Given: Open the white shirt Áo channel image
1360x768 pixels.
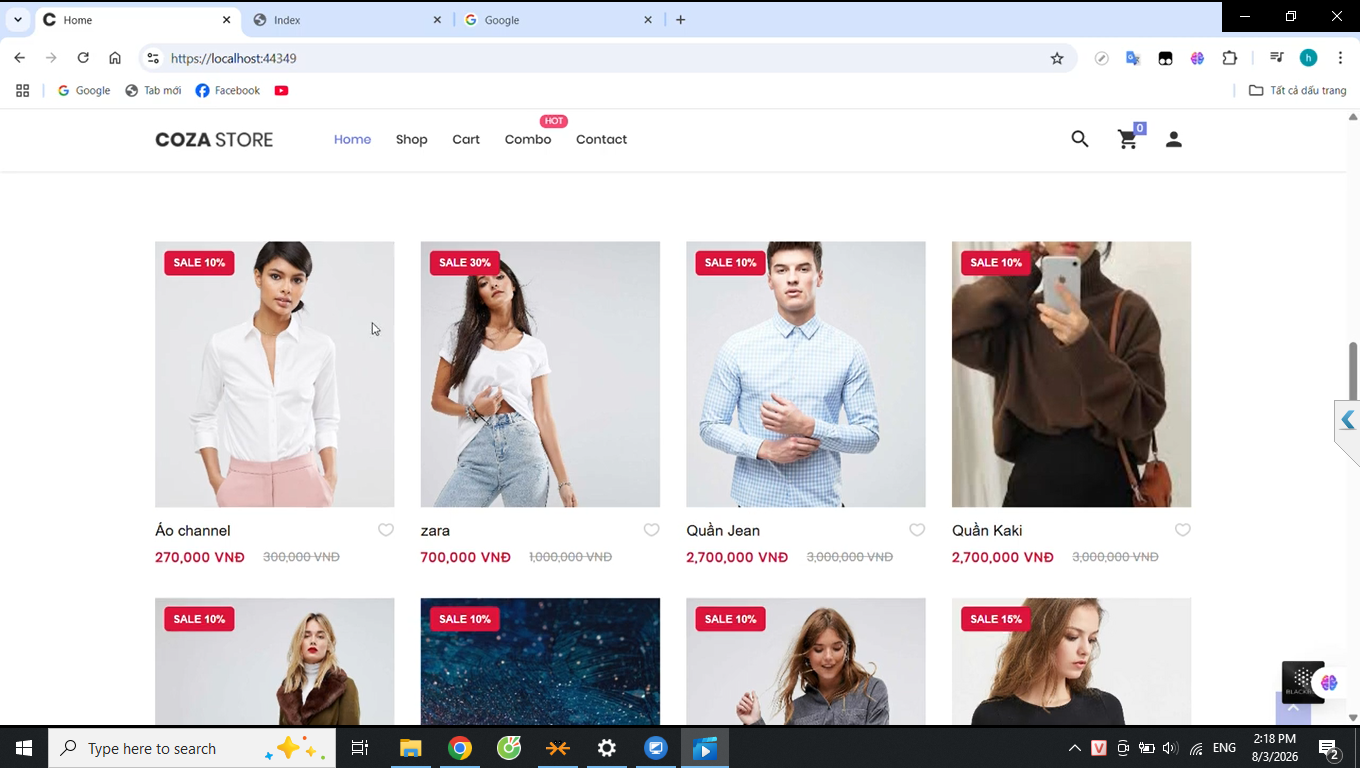Looking at the screenshot, I should tap(275, 374).
